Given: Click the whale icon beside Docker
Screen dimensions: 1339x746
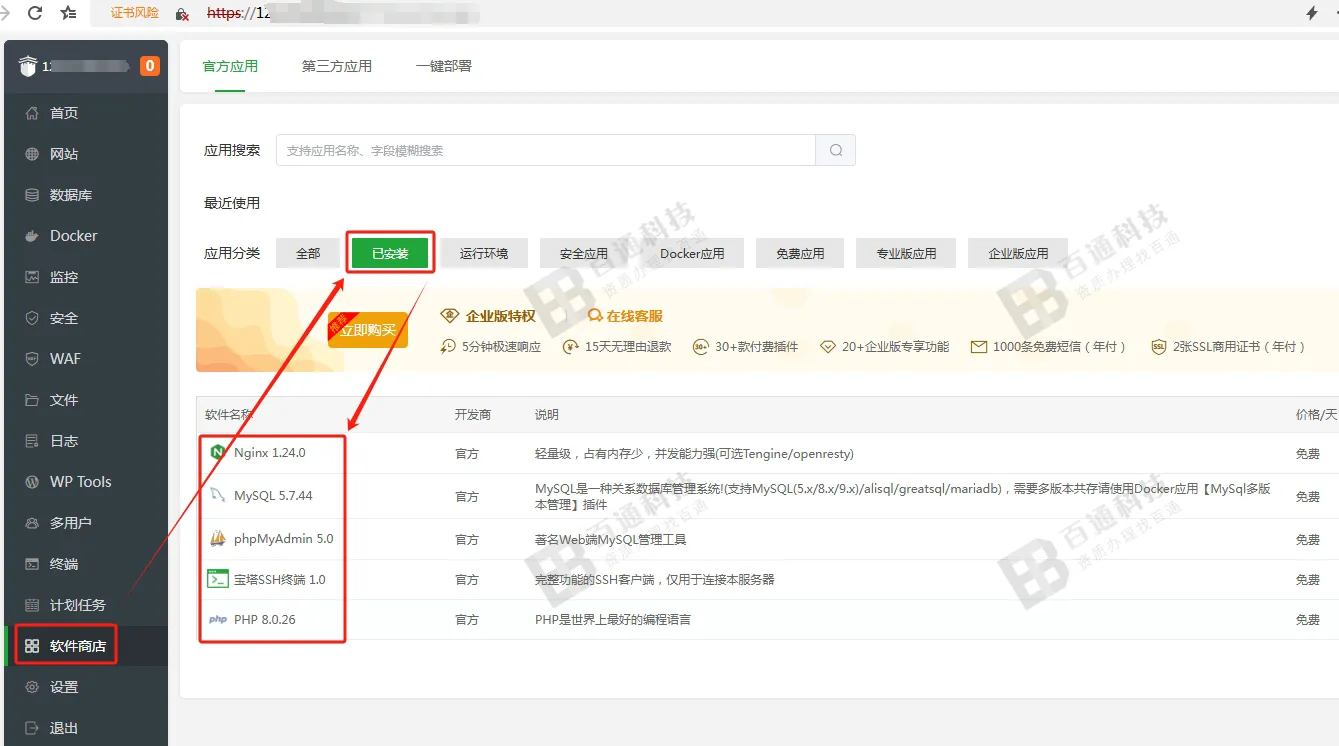Looking at the screenshot, I should [x=32, y=236].
